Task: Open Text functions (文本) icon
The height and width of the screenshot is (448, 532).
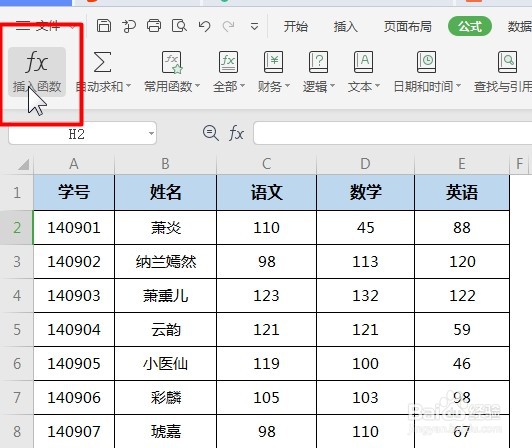Action: coord(363,62)
